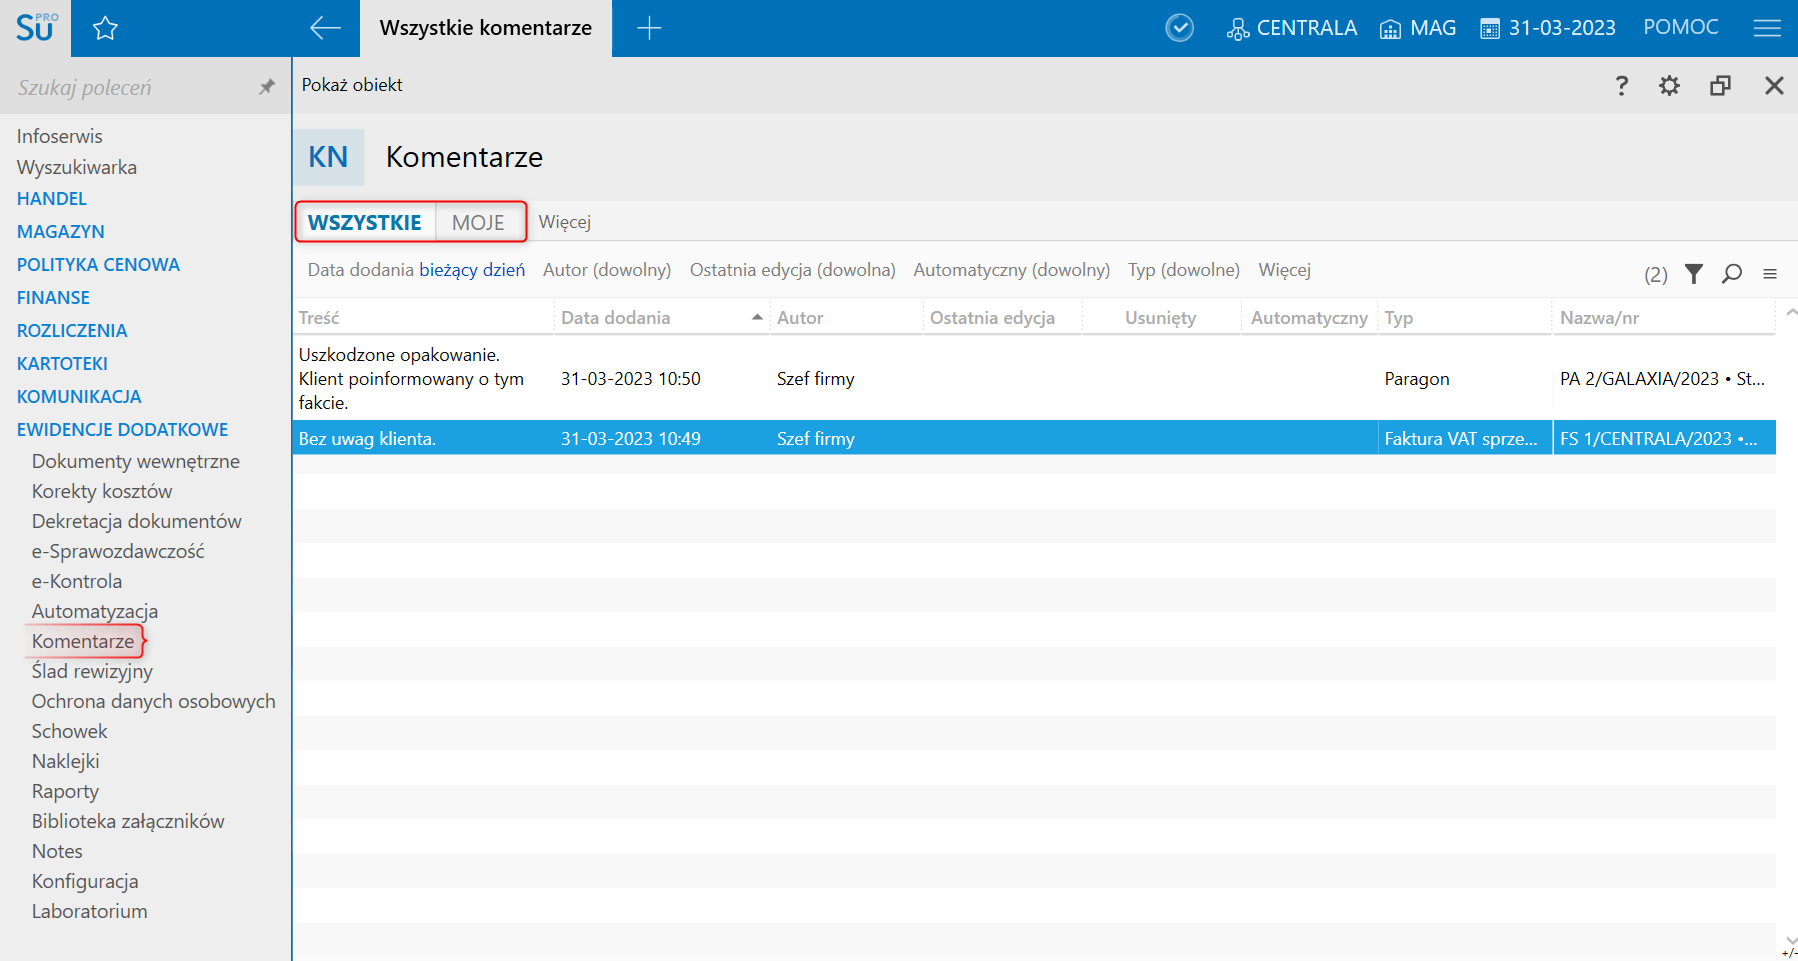The height and width of the screenshot is (961, 1798).
Task: Sort by Ostatnia edycja column
Action: tap(1002, 317)
